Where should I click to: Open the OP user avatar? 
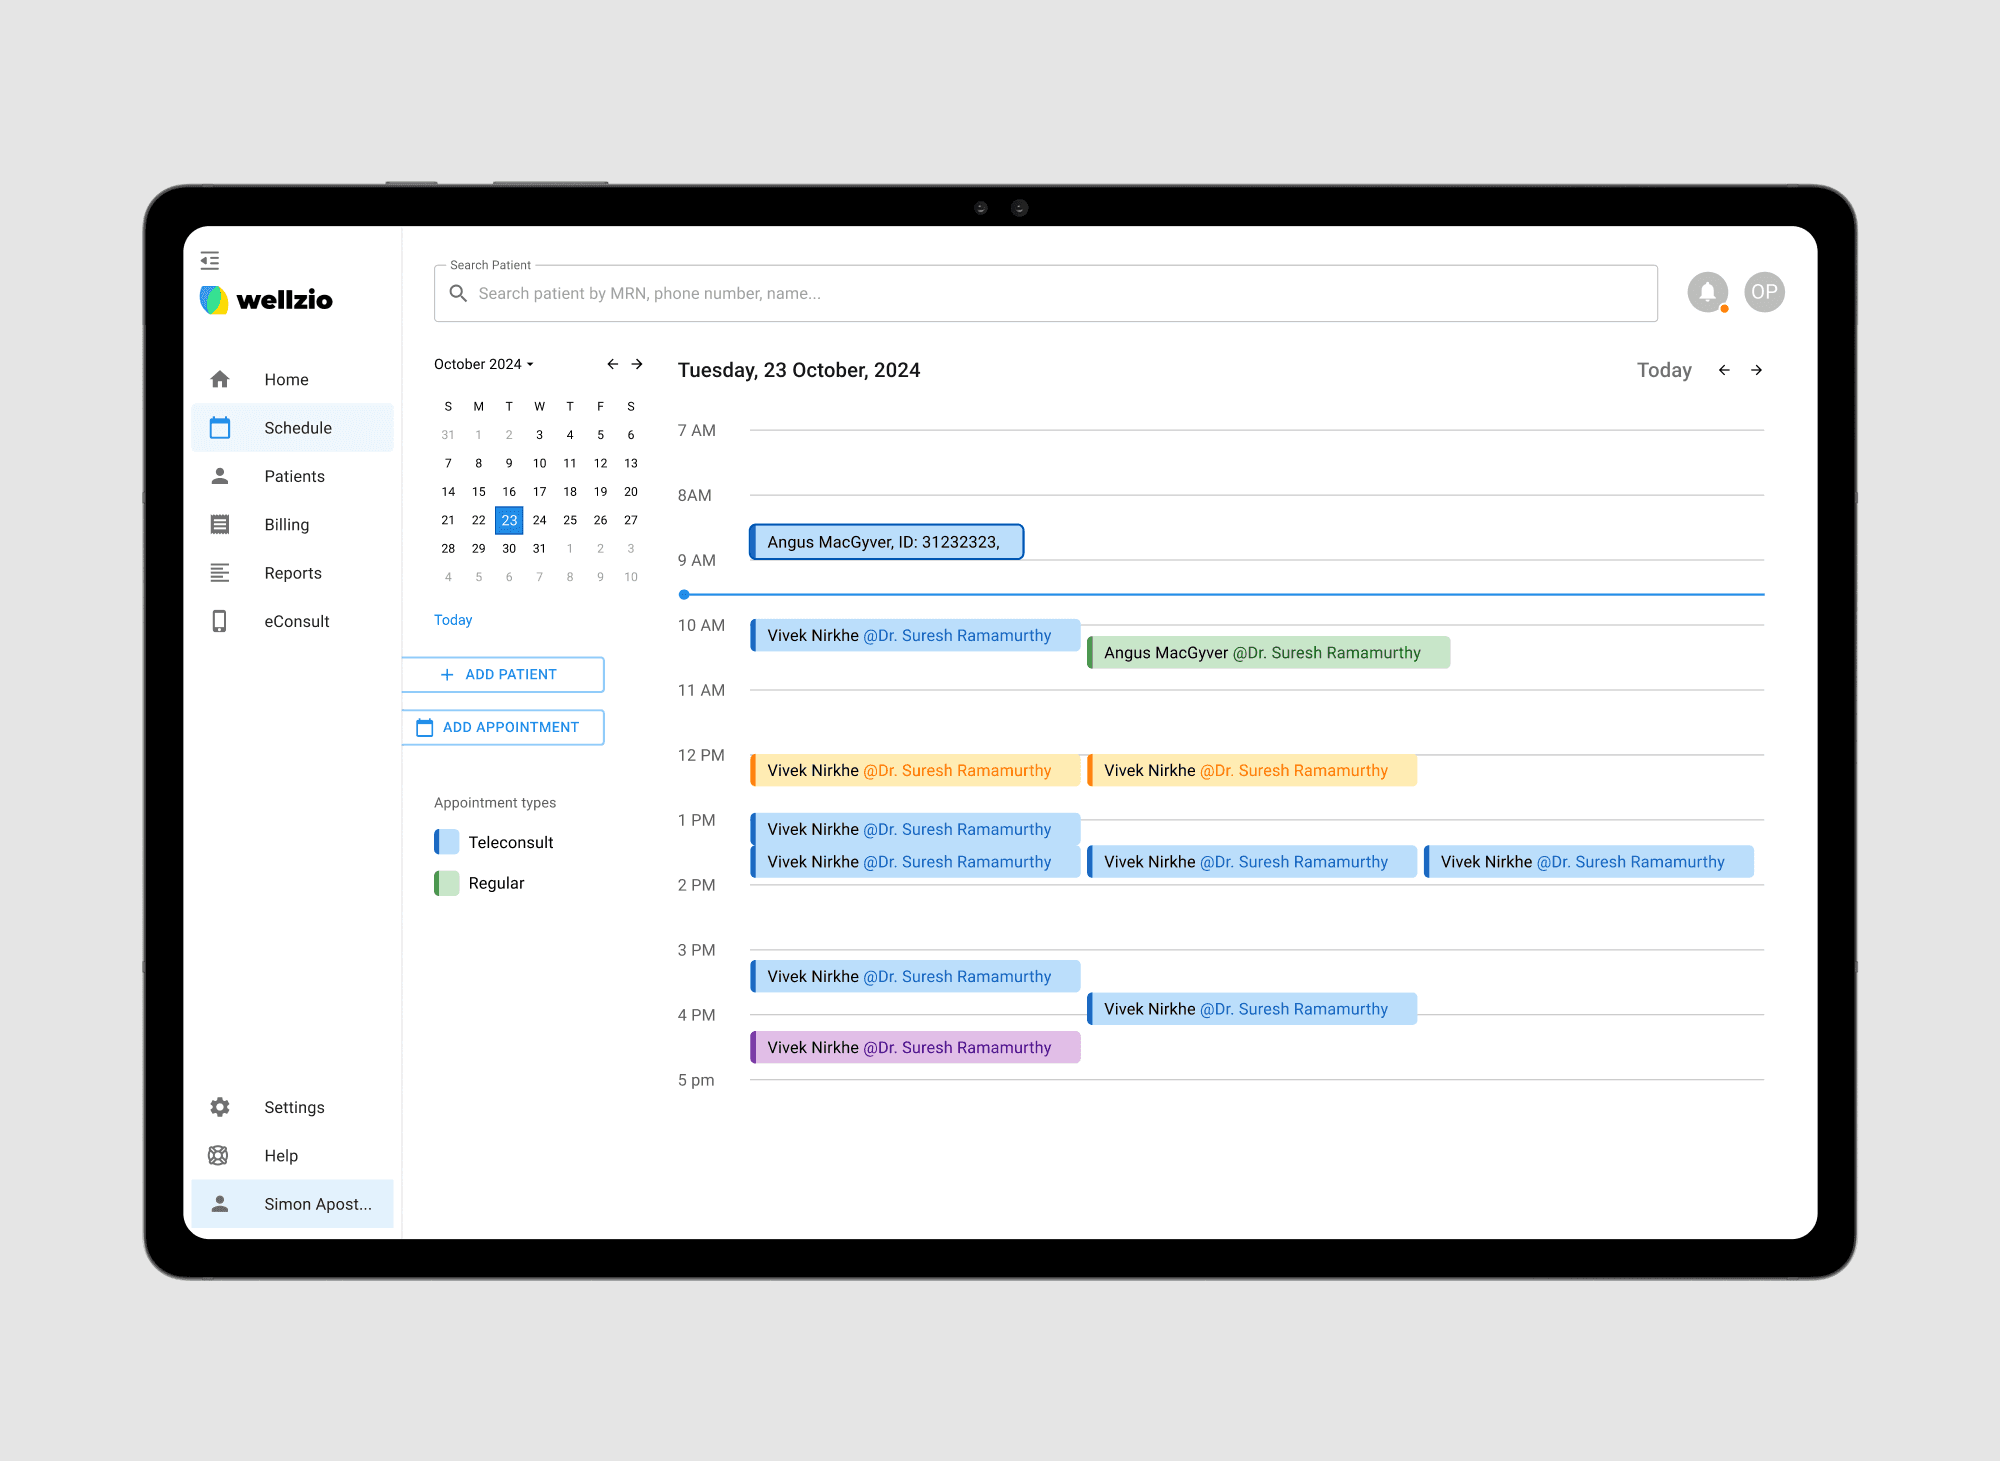coord(1764,292)
